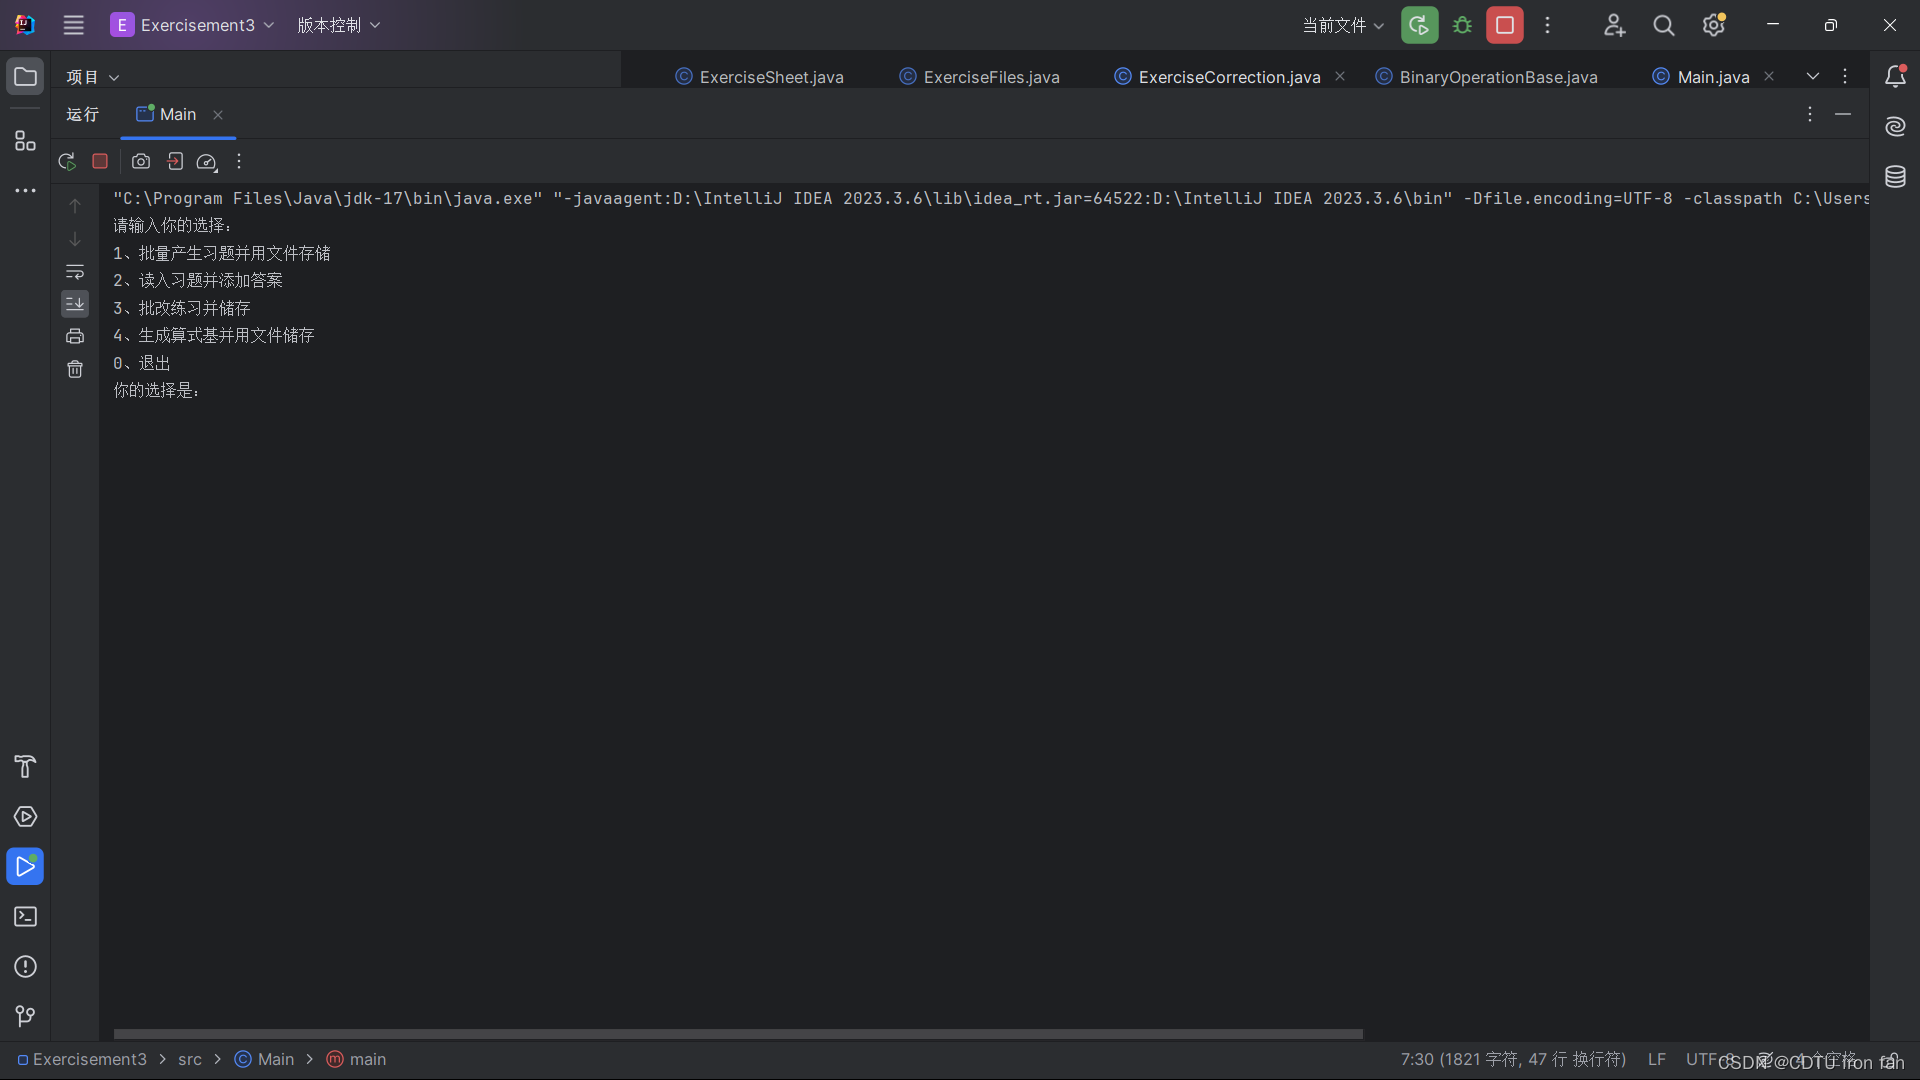The image size is (1920, 1080).
Task: Switch to ExerciseCorrection.java tab
Action: point(1228,77)
